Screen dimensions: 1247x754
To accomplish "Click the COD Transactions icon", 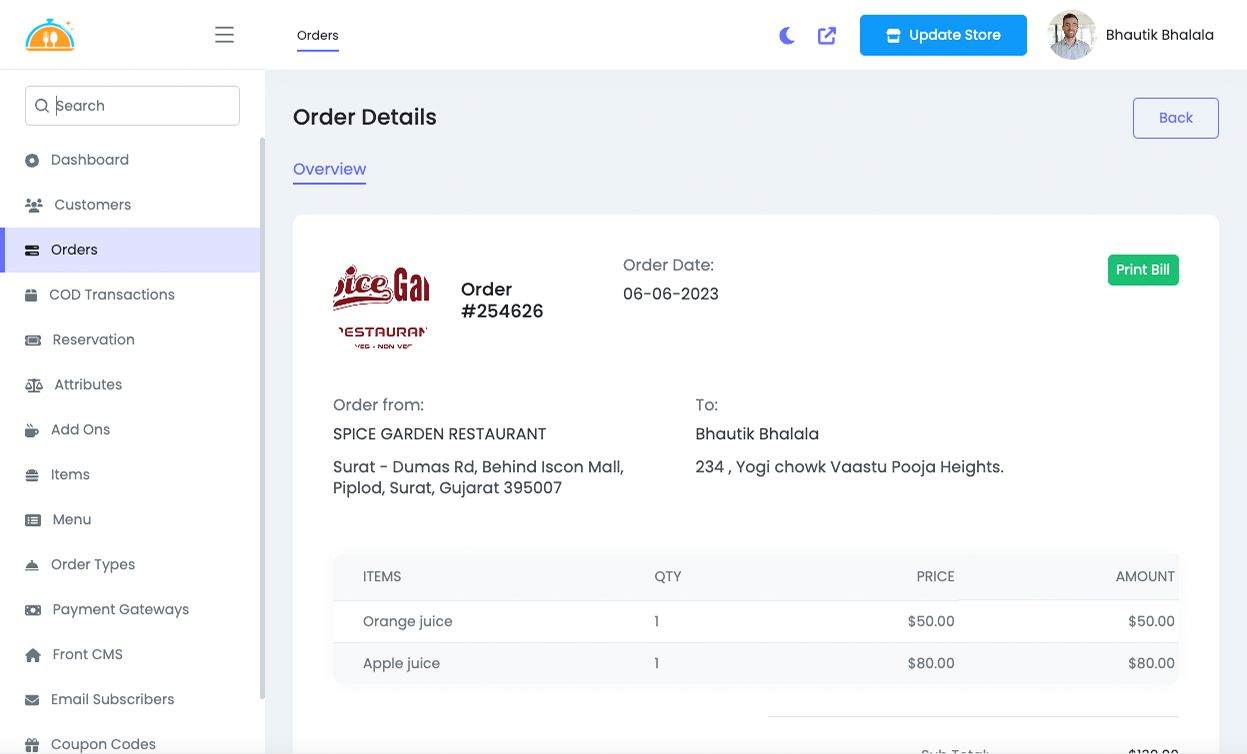I will (x=31, y=295).
